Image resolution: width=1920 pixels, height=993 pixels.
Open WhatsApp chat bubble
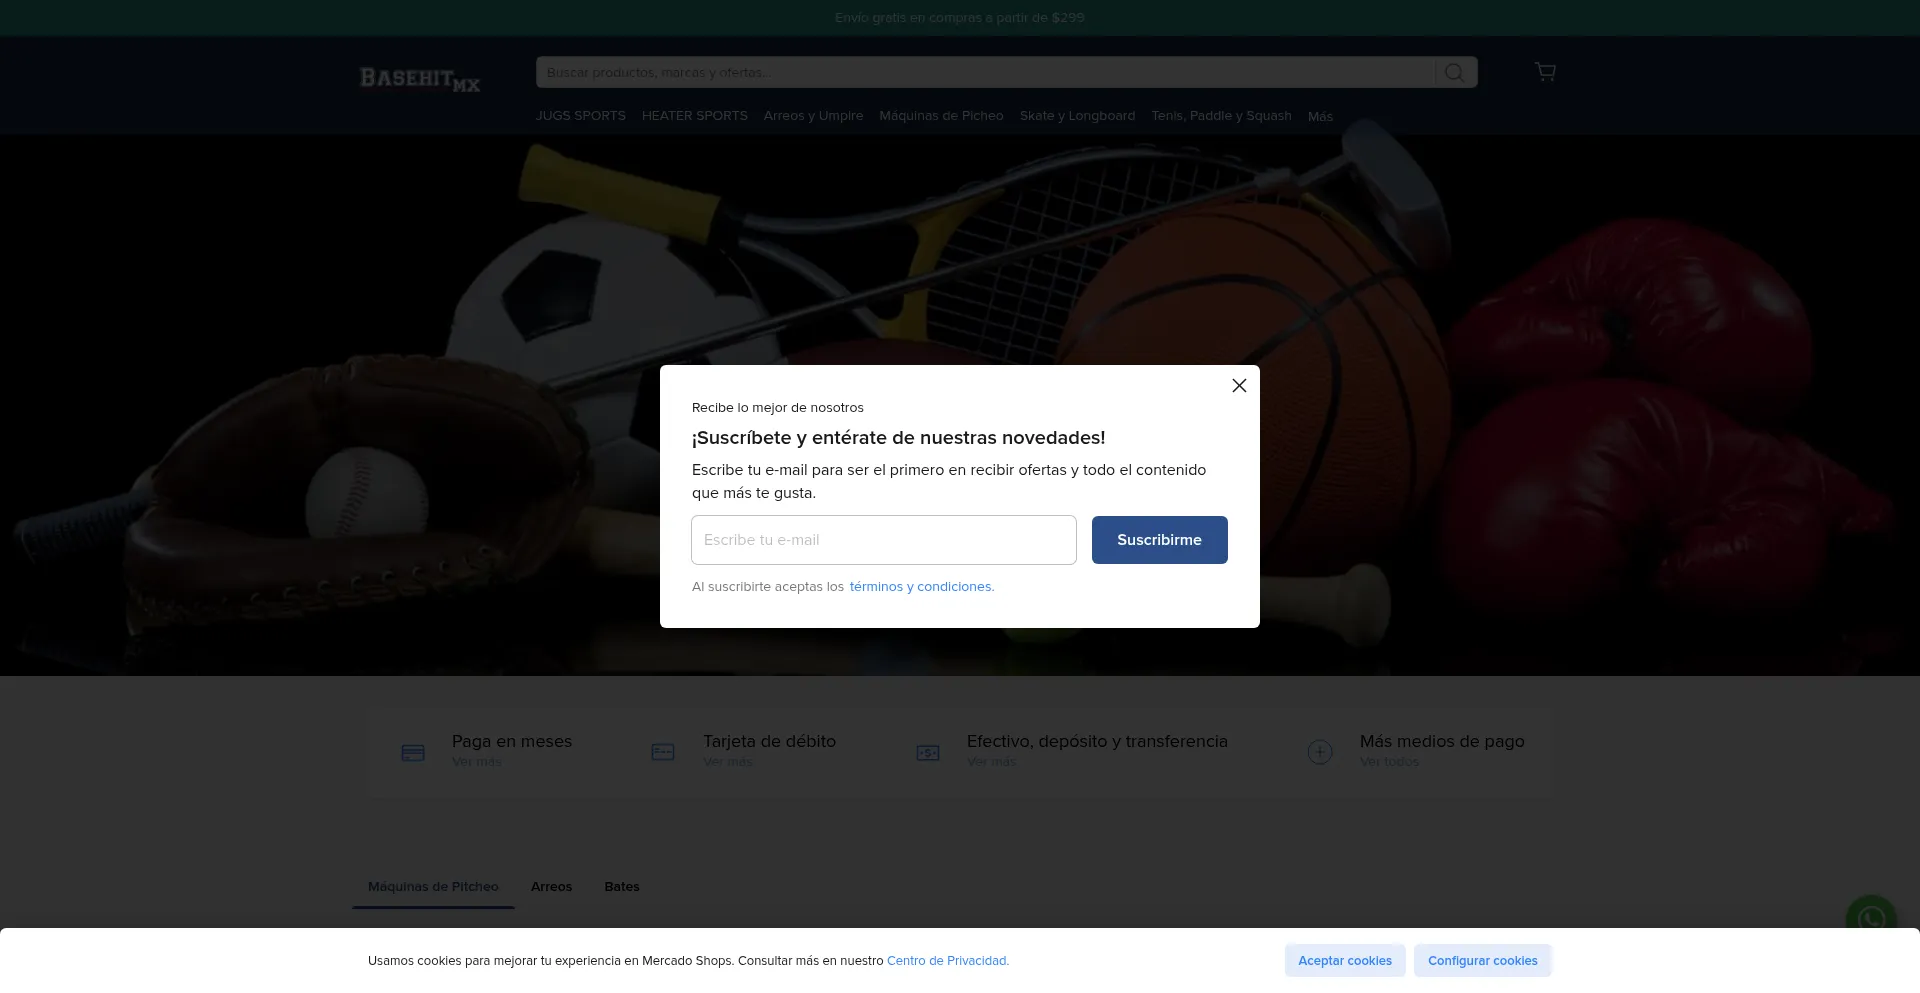click(1871, 919)
